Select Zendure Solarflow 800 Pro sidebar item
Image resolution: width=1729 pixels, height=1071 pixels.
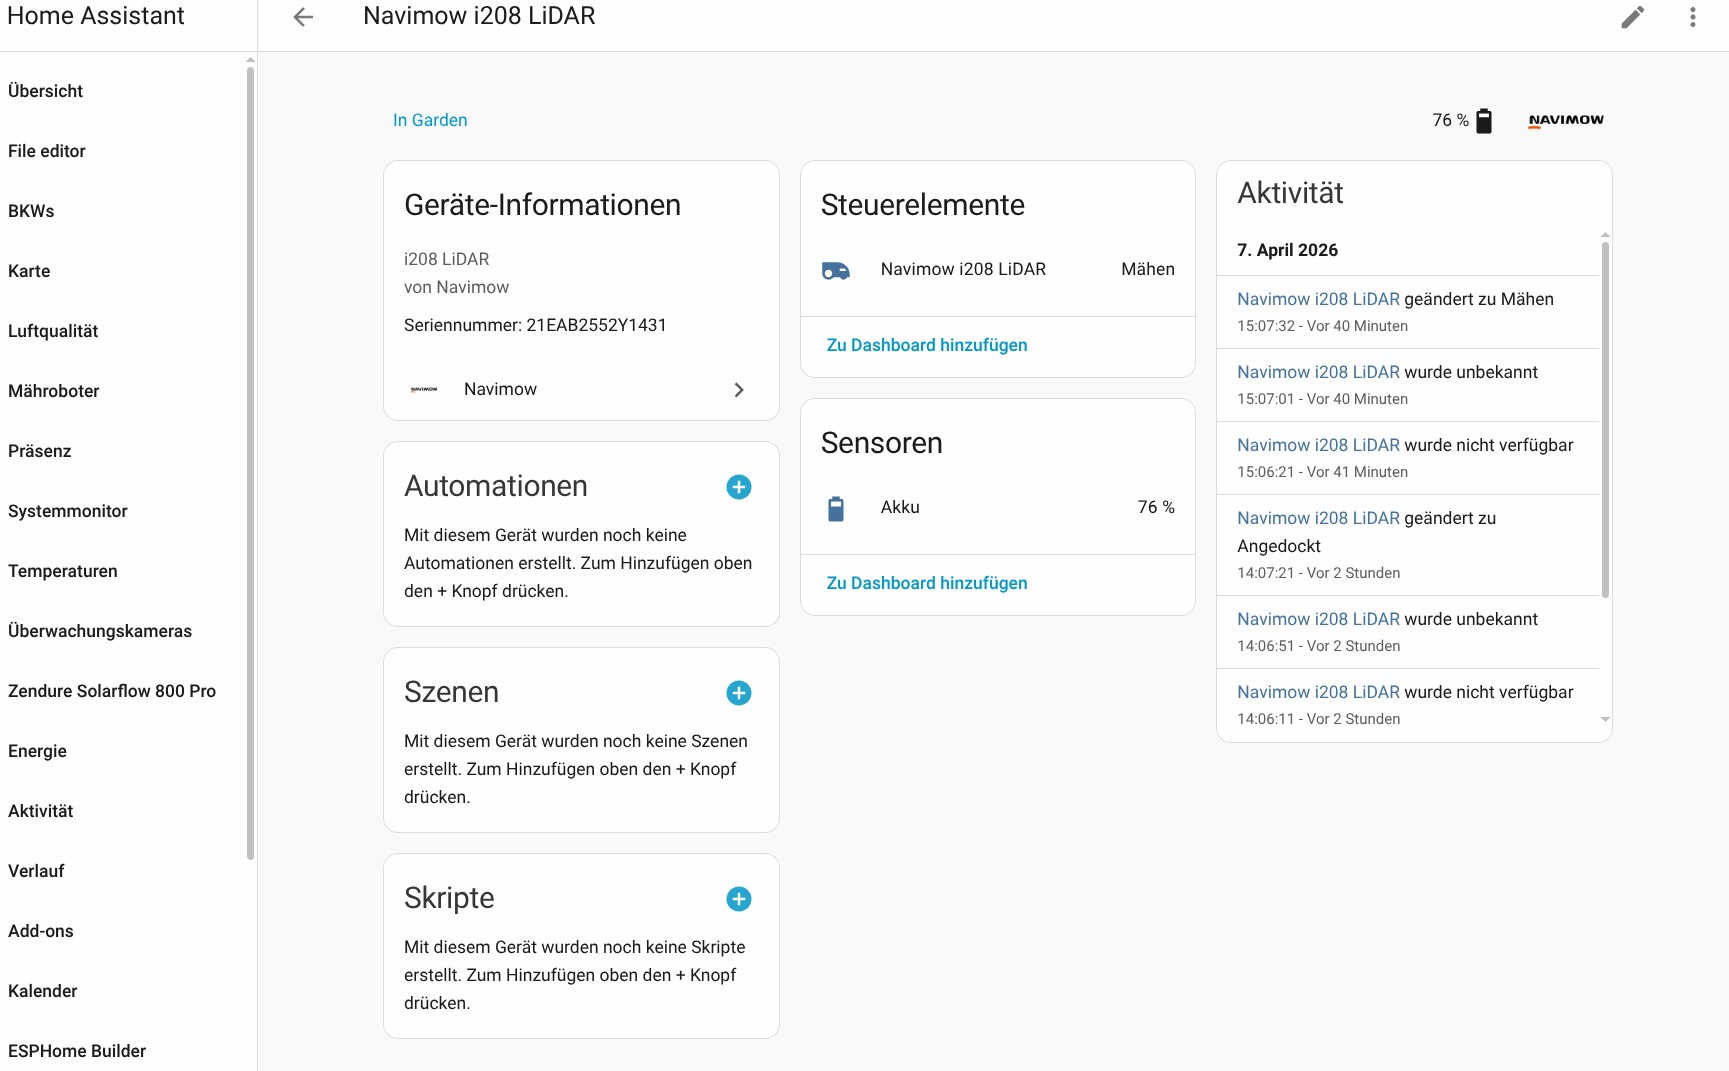[x=112, y=691]
